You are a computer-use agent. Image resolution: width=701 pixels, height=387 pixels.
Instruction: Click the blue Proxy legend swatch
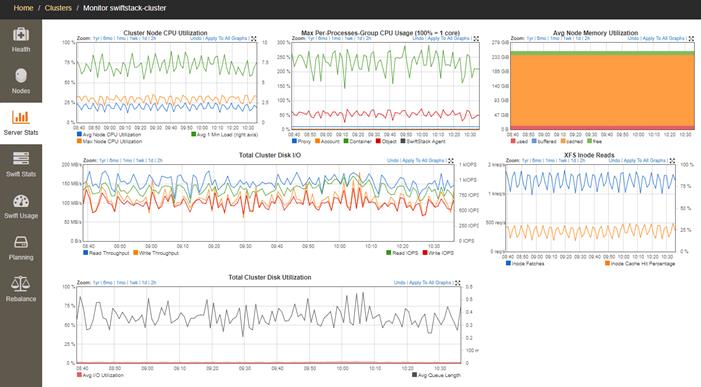pyautogui.click(x=294, y=141)
